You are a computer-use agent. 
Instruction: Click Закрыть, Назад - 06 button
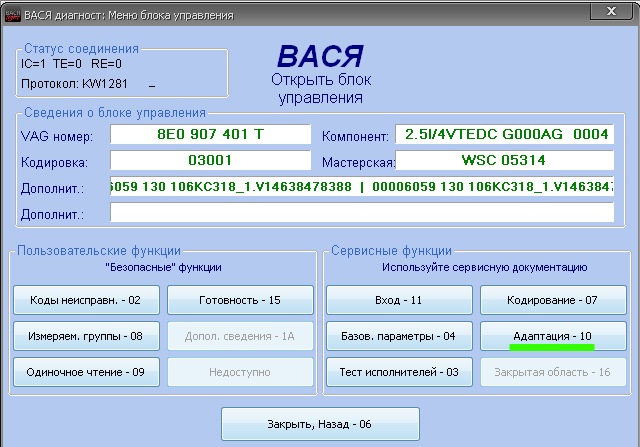pyautogui.click(x=320, y=424)
